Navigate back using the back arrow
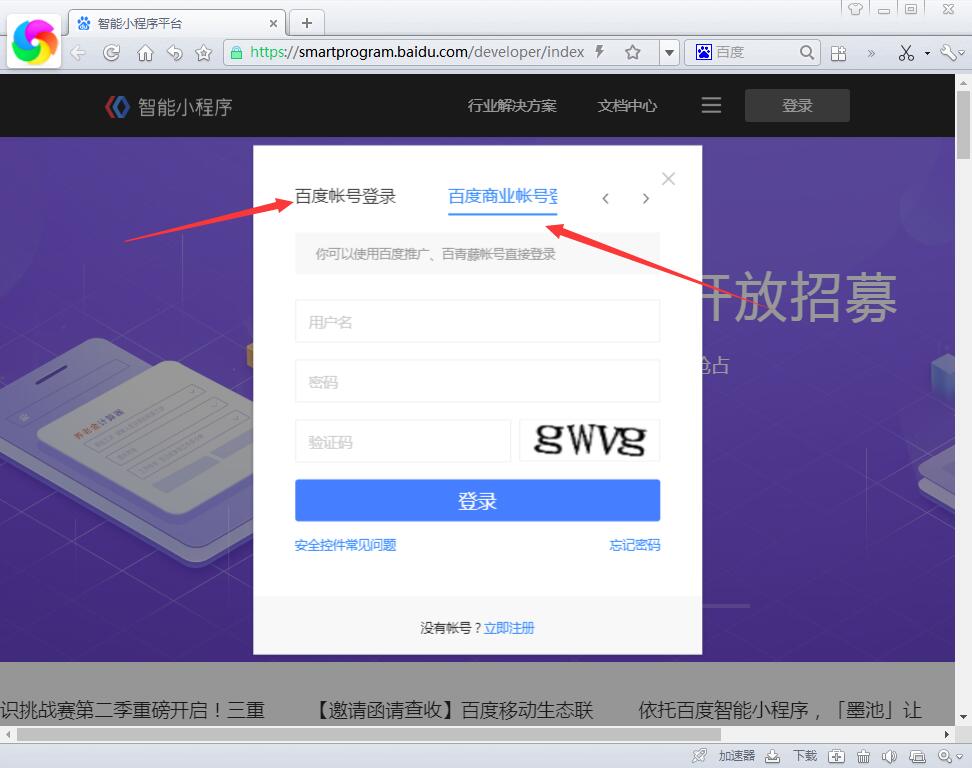This screenshot has height=768, width=972. [x=78, y=51]
